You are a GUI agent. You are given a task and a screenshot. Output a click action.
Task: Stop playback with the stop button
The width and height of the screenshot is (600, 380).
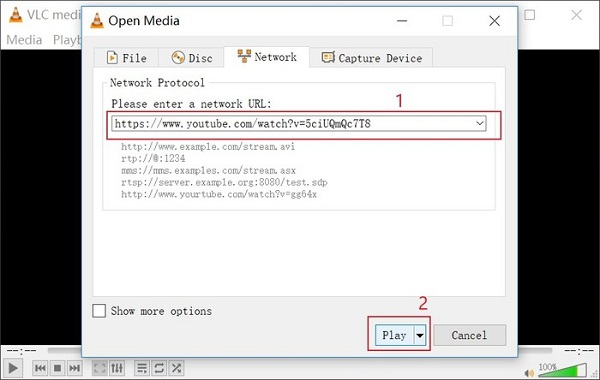click(x=57, y=368)
